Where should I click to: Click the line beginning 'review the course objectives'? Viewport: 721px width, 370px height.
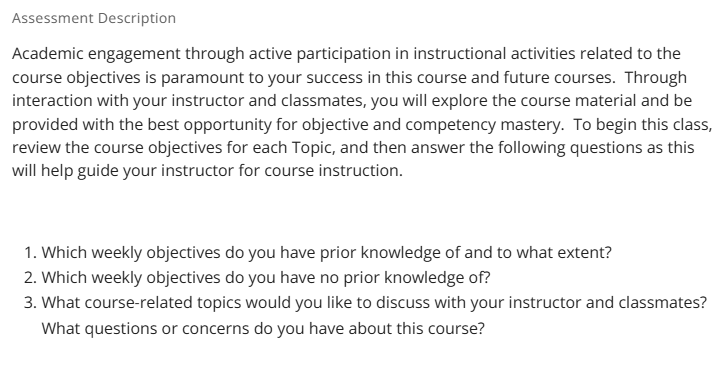pyautogui.click(x=353, y=148)
